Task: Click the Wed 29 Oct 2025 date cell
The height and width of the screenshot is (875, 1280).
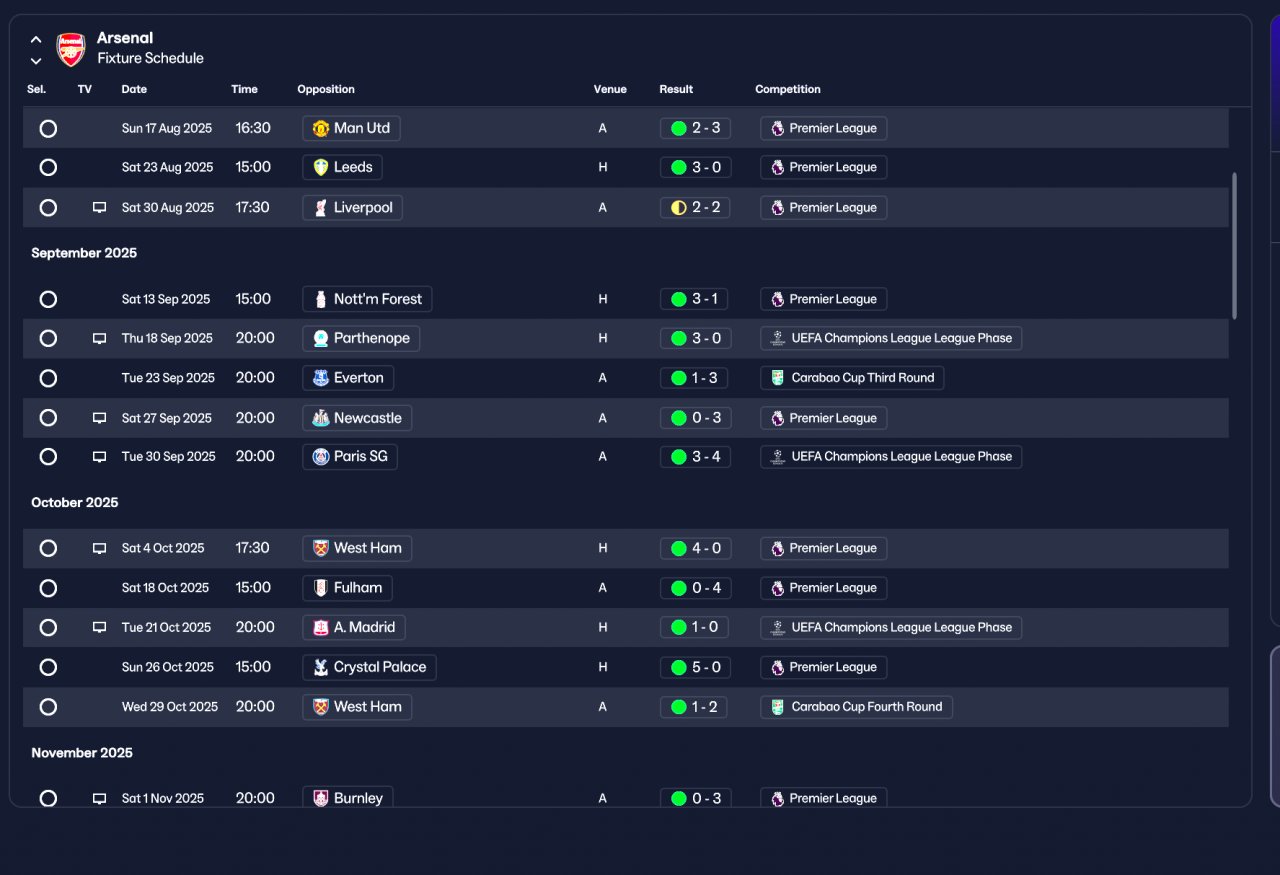Action: click(170, 706)
